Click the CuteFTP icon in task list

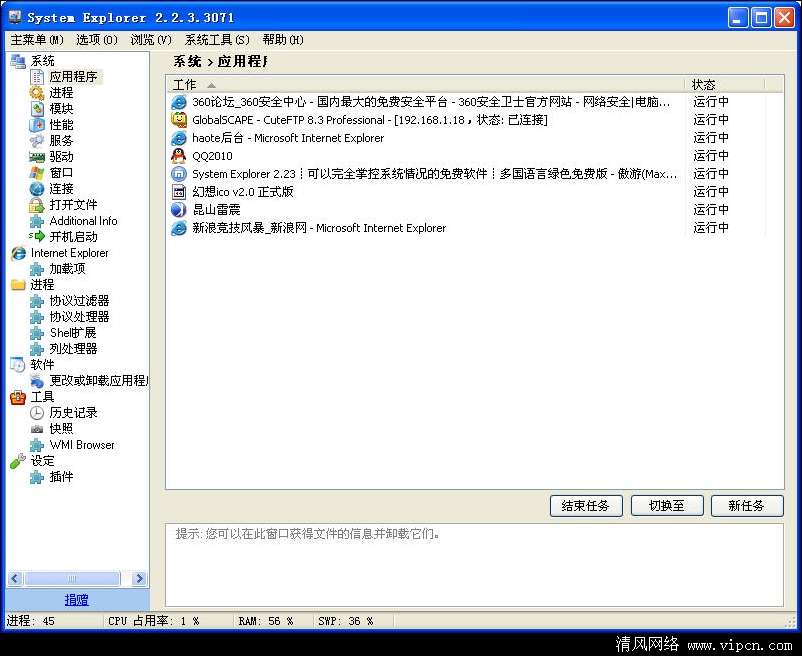pyautogui.click(x=179, y=120)
